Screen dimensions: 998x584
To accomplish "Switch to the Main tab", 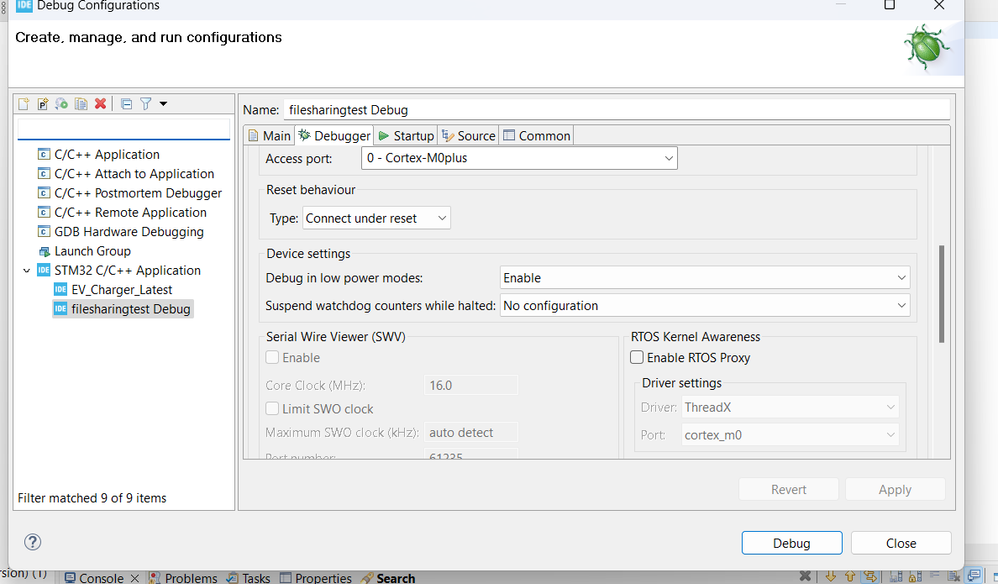I will pyautogui.click(x=269, y=136).
